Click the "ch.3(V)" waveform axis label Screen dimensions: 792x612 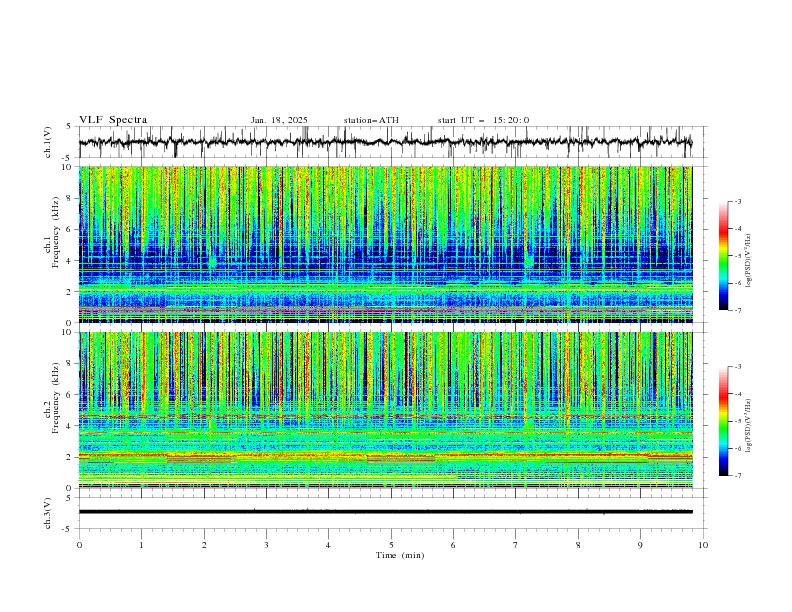click(x=48, y=513)
